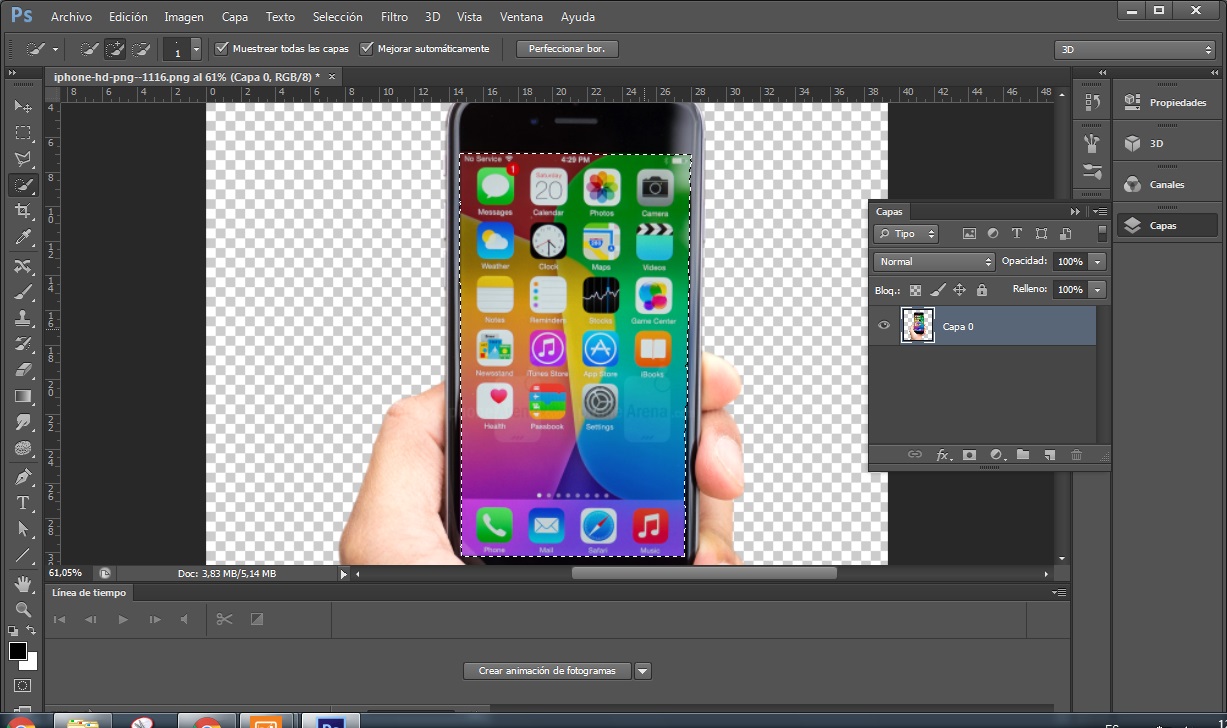
Task: Open the Edición menu
Action: [128, 17]
